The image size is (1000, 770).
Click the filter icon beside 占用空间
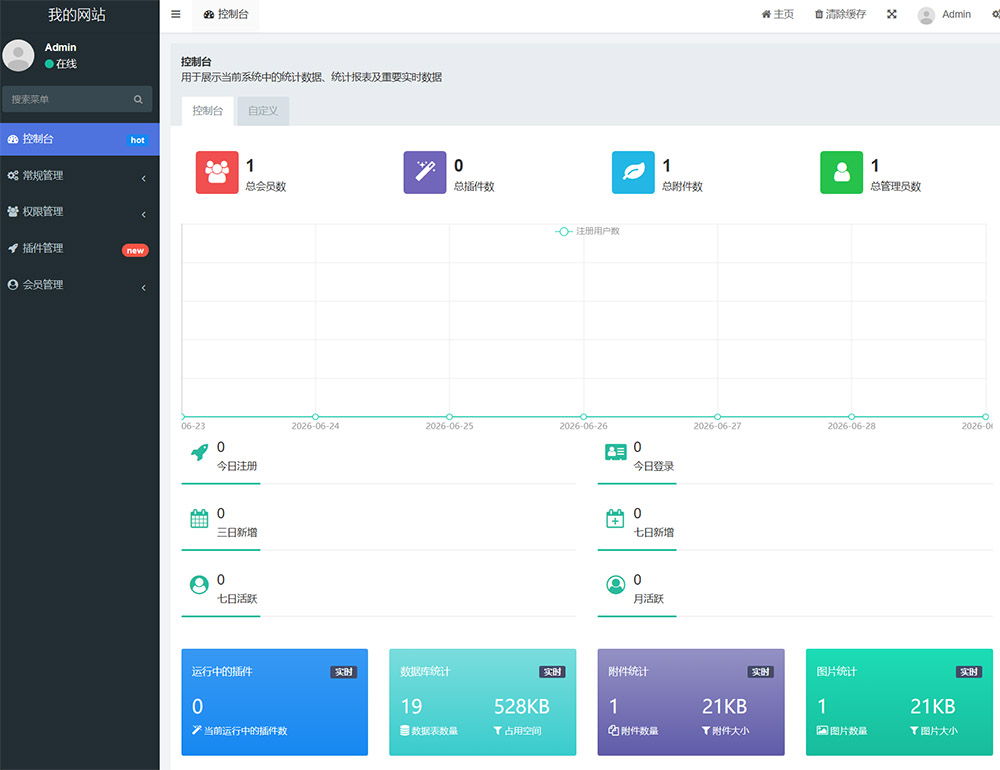point(497,730)
